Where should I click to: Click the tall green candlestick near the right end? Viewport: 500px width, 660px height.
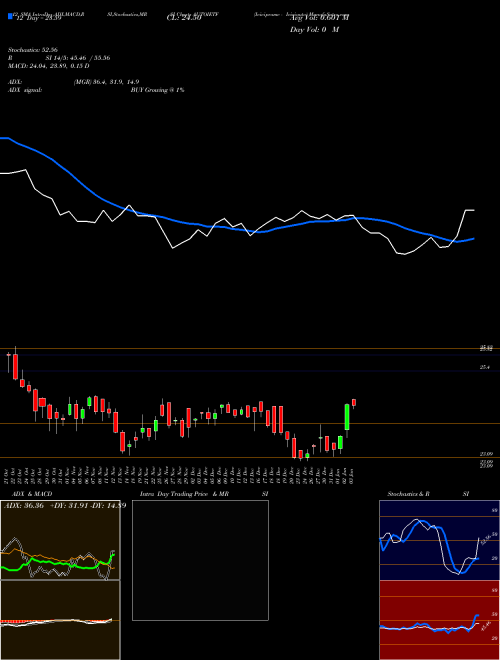347,417
